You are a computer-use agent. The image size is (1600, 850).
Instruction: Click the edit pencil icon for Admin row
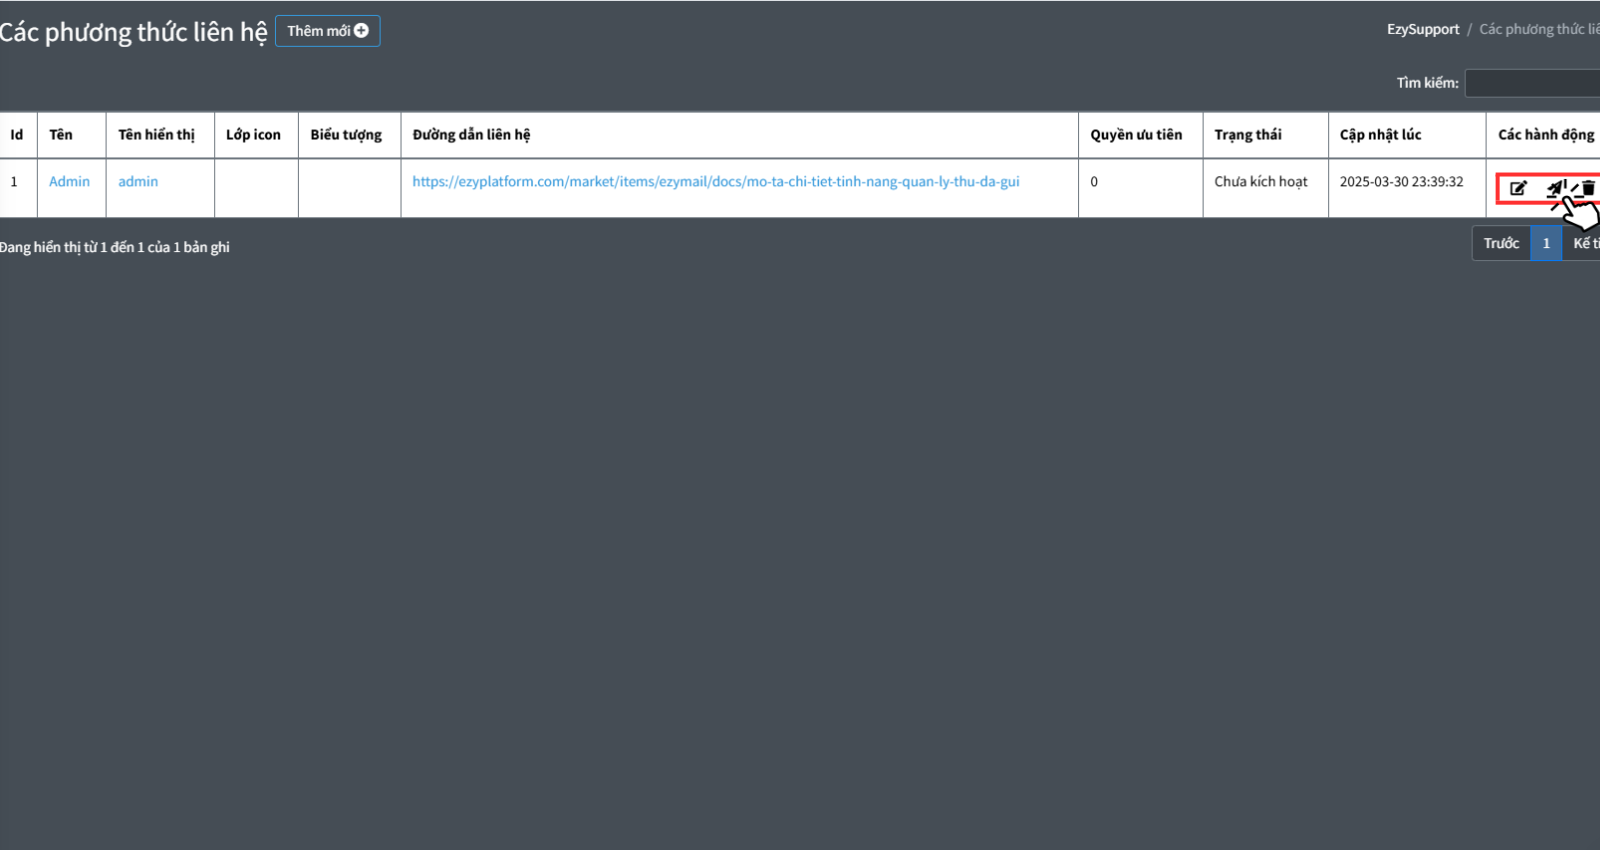click(1518, 188)
